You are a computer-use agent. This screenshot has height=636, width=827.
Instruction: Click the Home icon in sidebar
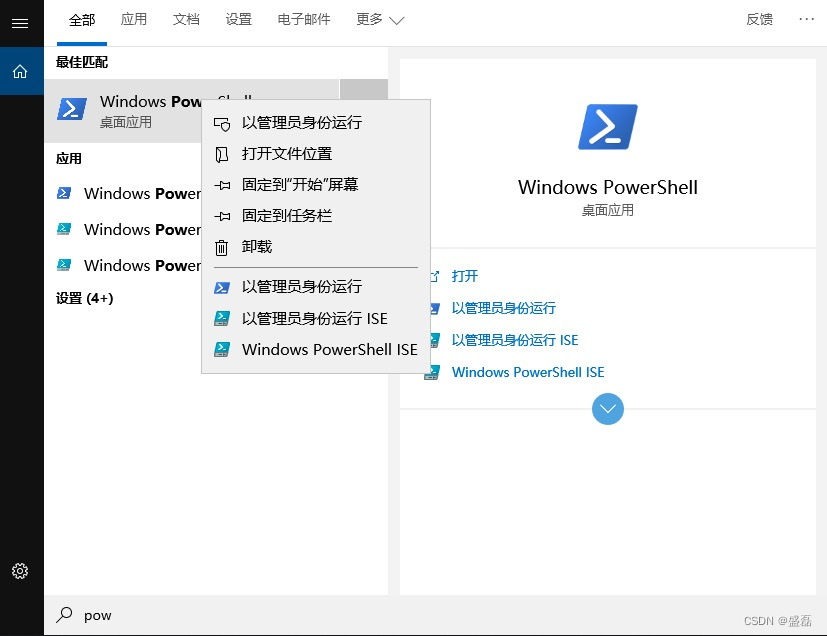[20, 71]
